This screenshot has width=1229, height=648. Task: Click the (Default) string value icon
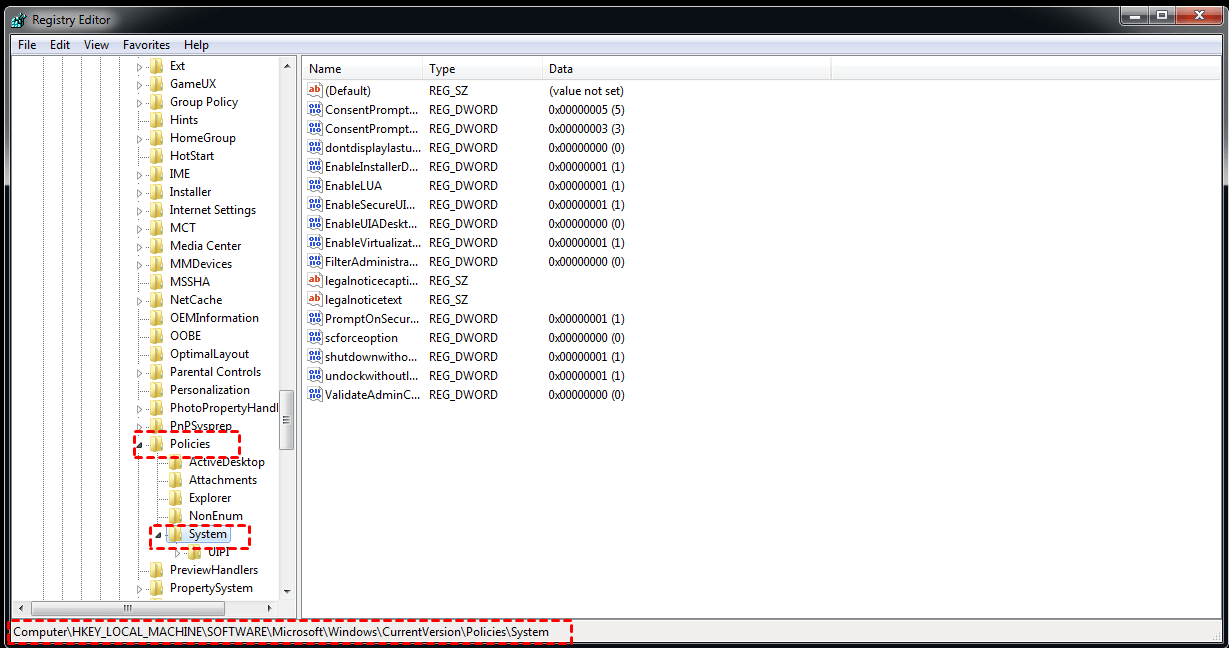[315, 91]
